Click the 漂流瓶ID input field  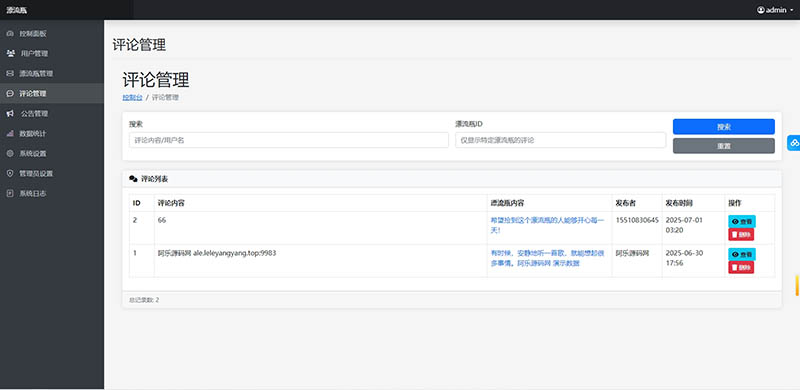pyautogui.click(x=560, y=140)
